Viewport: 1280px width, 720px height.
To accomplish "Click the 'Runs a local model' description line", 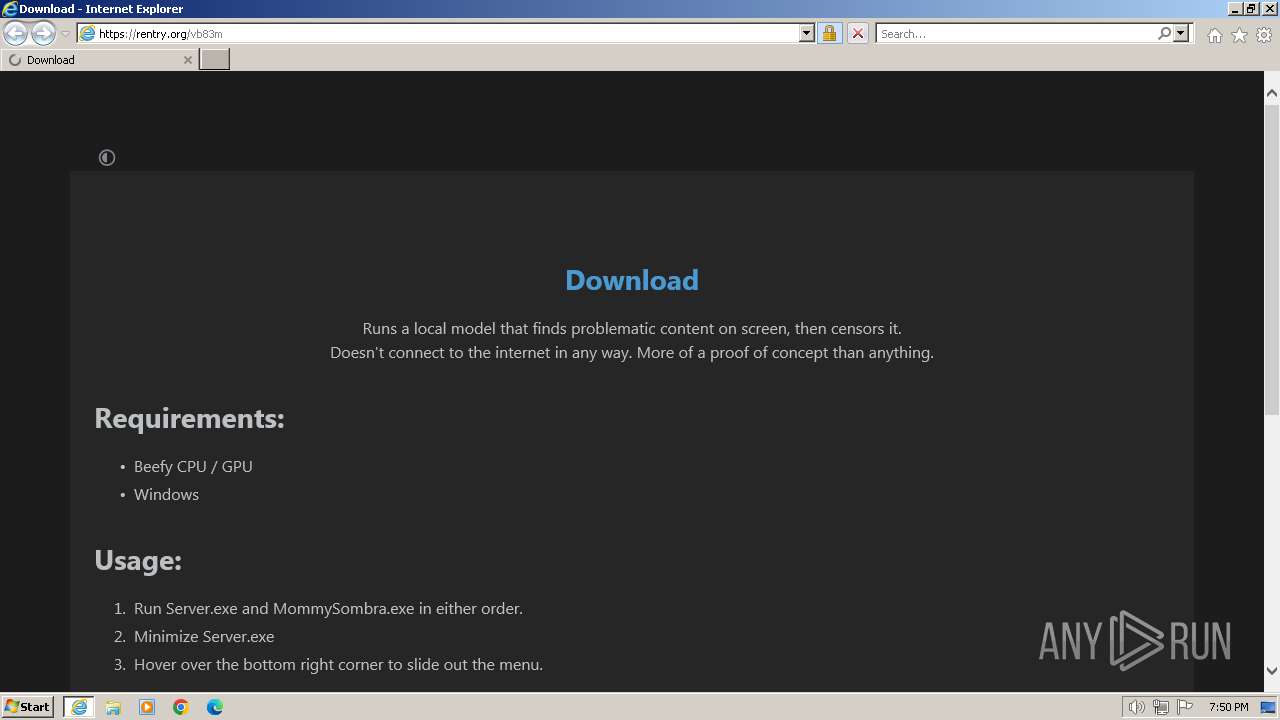I will coord(632,328).
